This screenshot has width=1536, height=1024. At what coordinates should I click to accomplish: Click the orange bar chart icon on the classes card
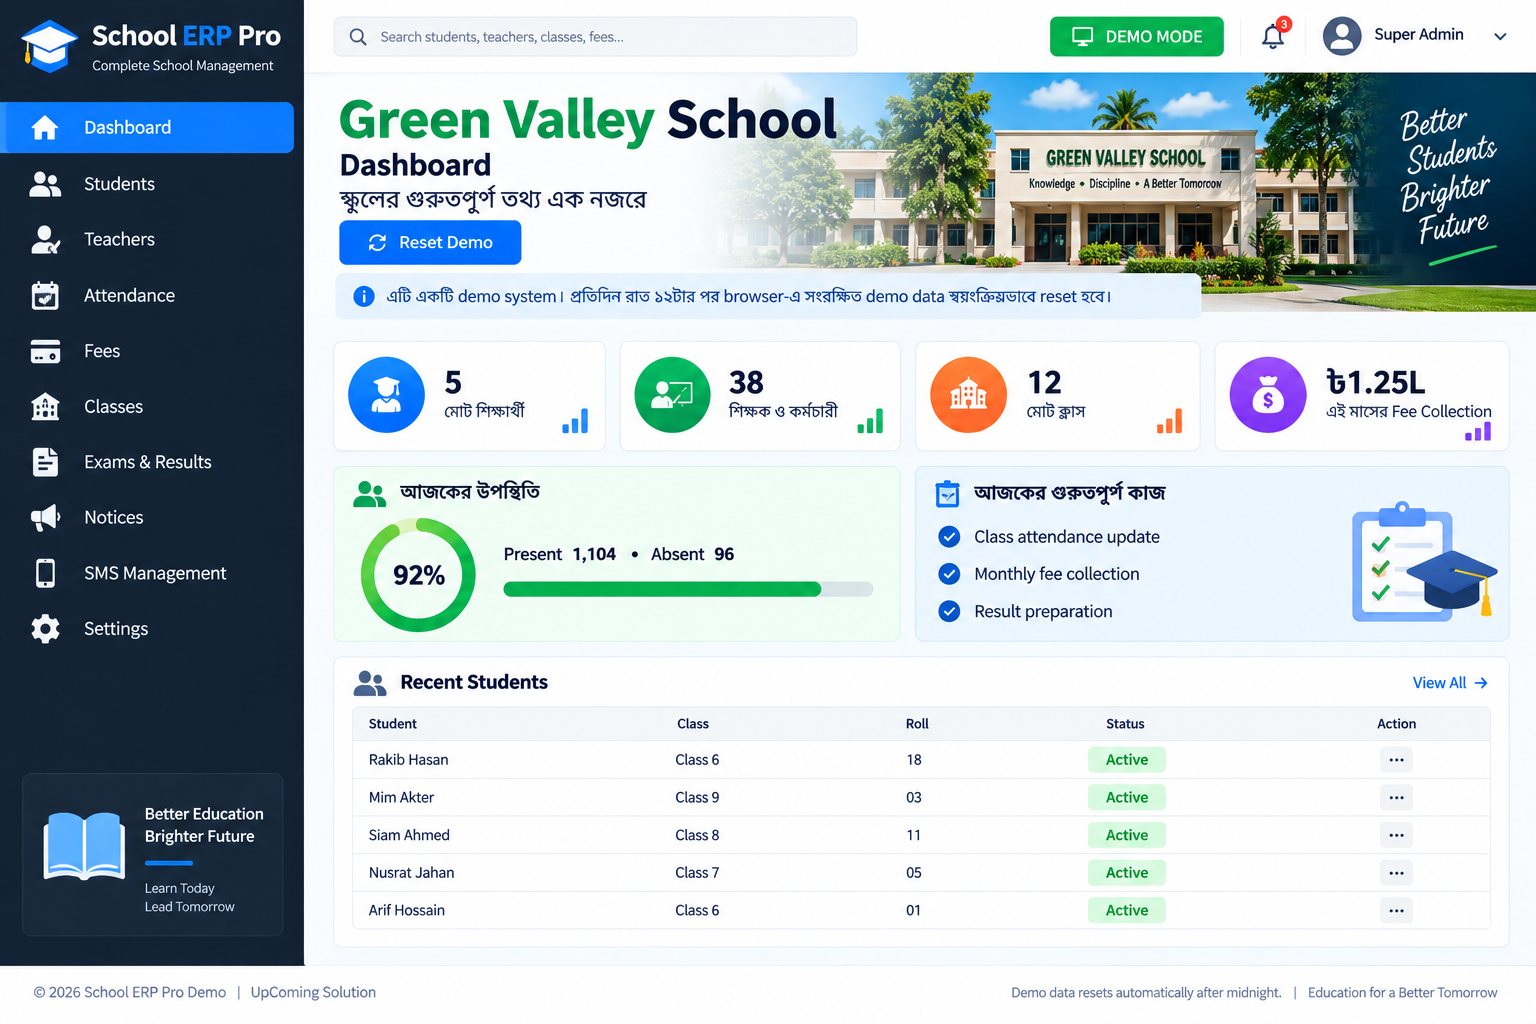coord(1169,421)
